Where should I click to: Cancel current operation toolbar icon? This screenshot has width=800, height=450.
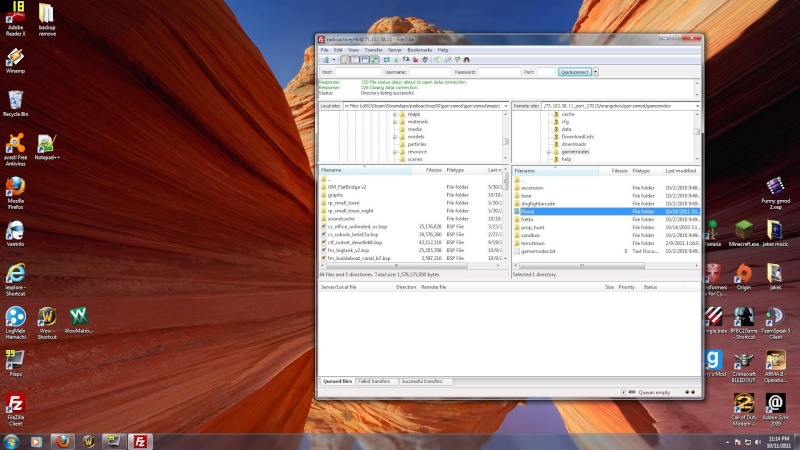coord(406,60)
